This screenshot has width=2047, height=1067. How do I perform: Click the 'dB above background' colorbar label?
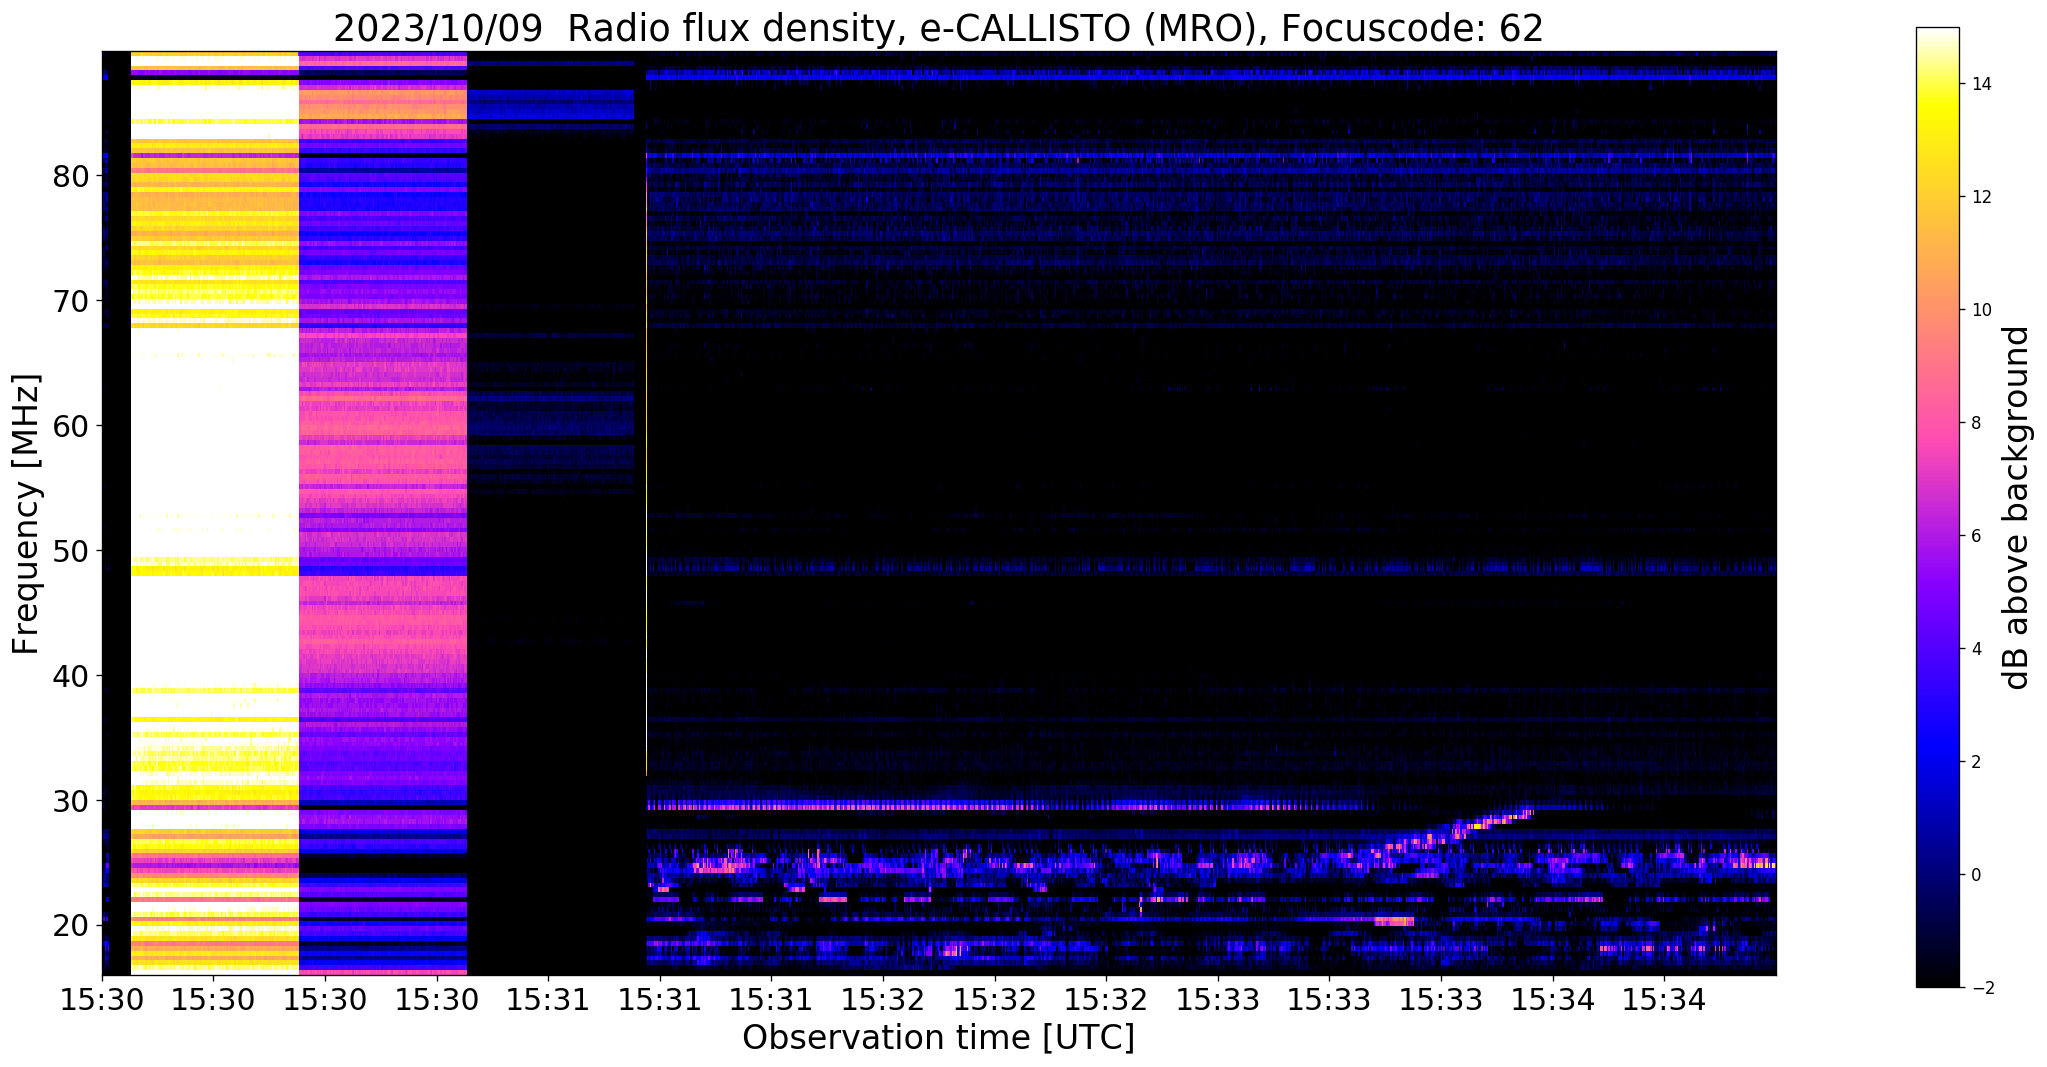[2017, 508]
